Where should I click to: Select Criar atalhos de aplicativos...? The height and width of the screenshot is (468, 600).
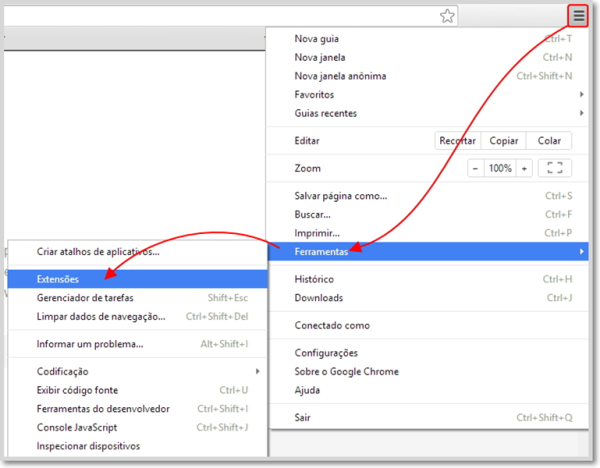pos(137,252)
